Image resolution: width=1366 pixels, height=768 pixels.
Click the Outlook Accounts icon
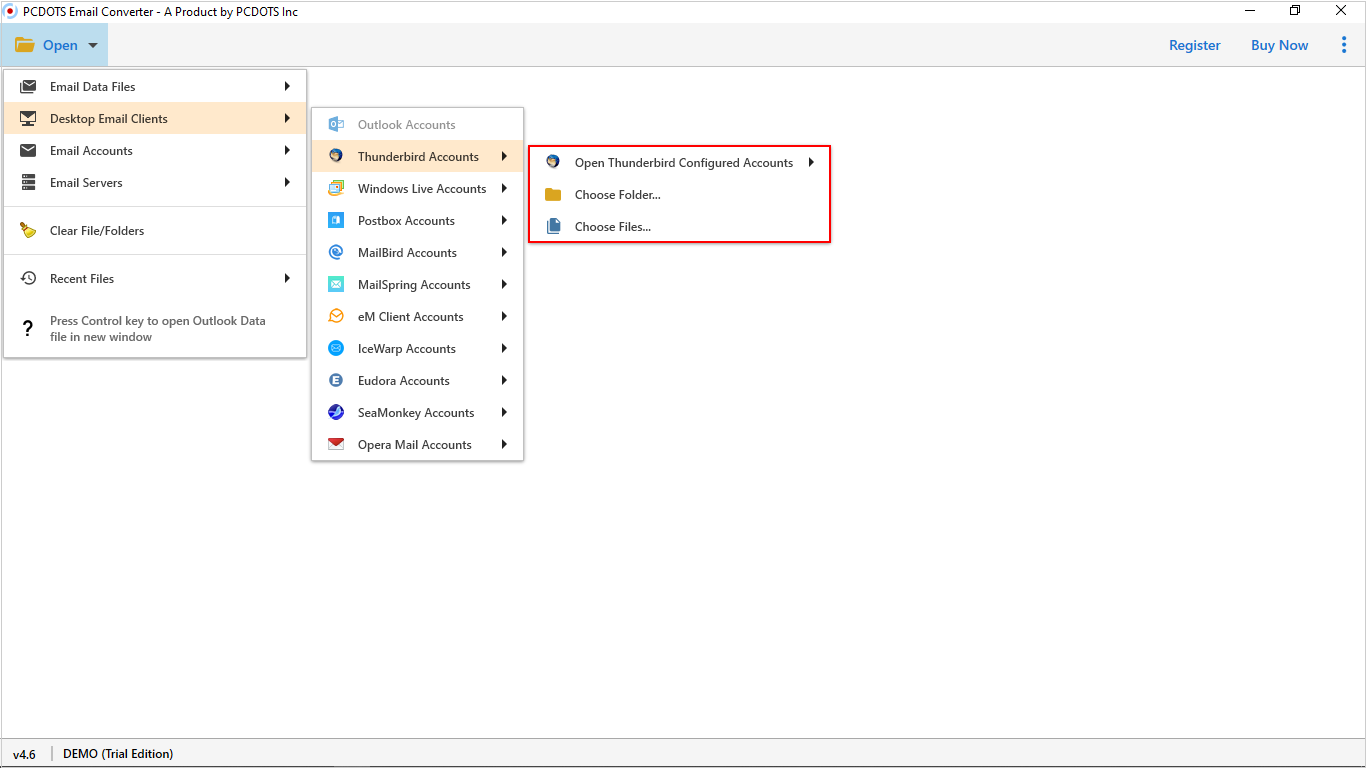click(x=337, y=125)
